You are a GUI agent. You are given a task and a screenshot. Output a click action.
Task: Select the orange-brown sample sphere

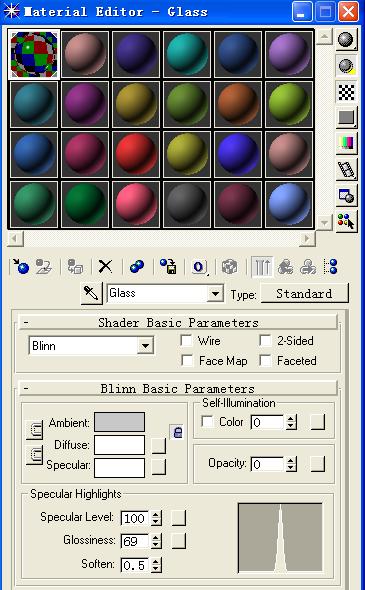pos(238,104)
